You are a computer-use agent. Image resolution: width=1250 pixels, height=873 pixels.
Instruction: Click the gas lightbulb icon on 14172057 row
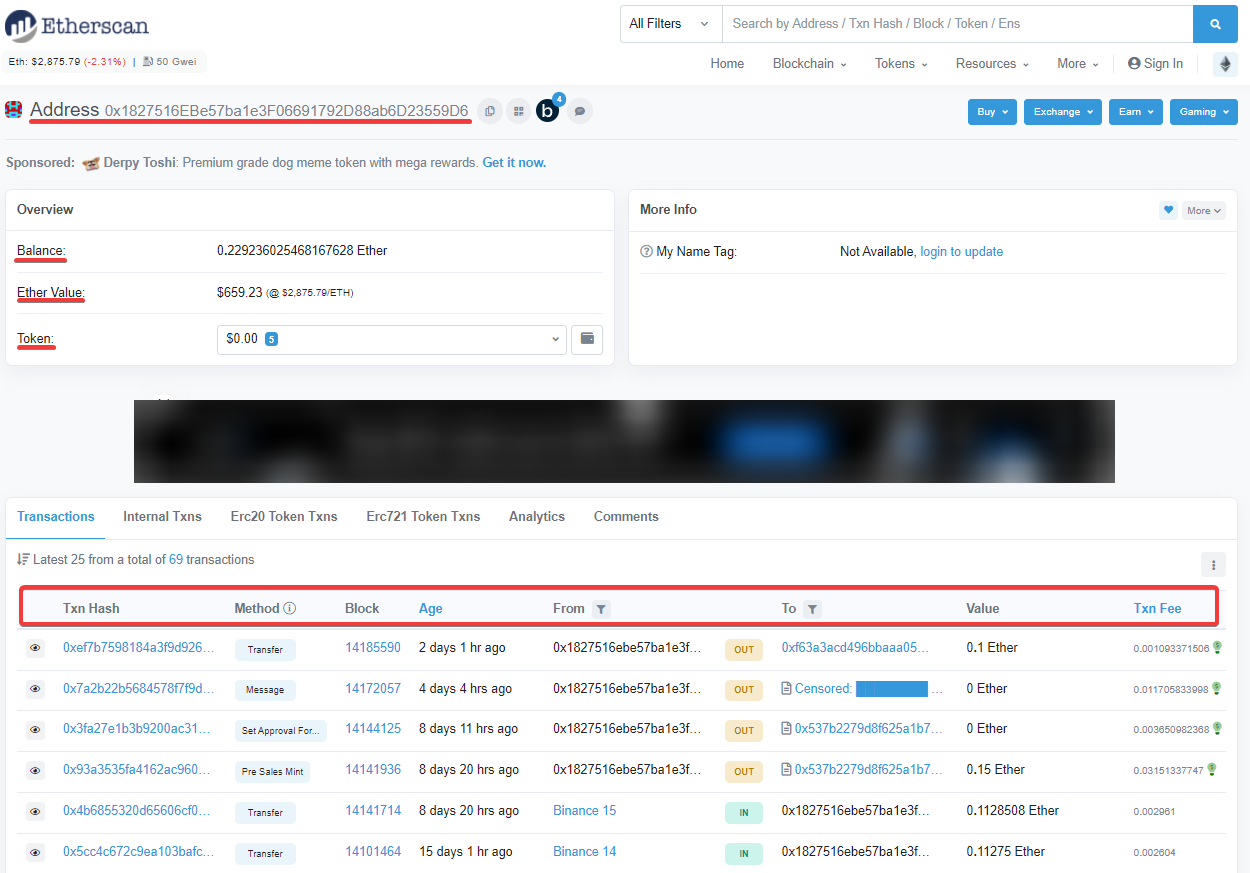tap(1217, 688)
